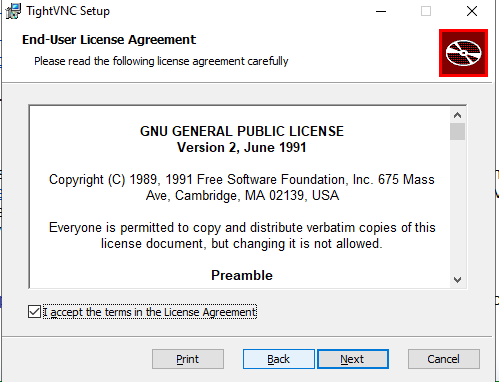Minimize the TightVNC Setup window
The height and width of the screenshot is (382, 499).
[x=381, y=11]
